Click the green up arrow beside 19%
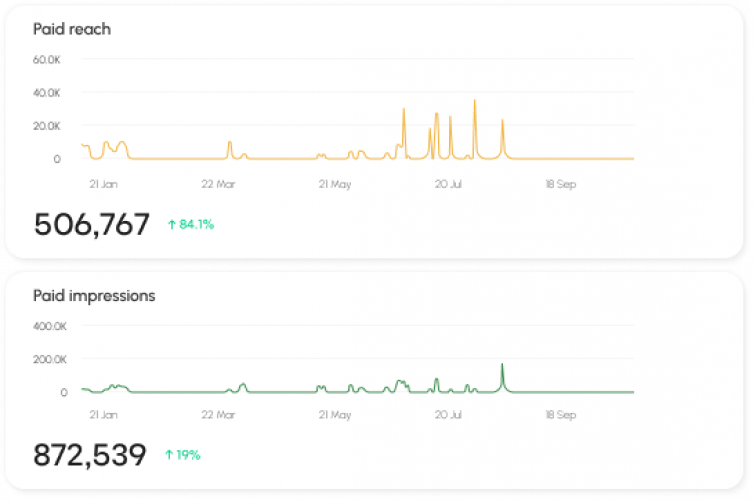753x500 pixels. pyautogui.click(x=169, y=455)
